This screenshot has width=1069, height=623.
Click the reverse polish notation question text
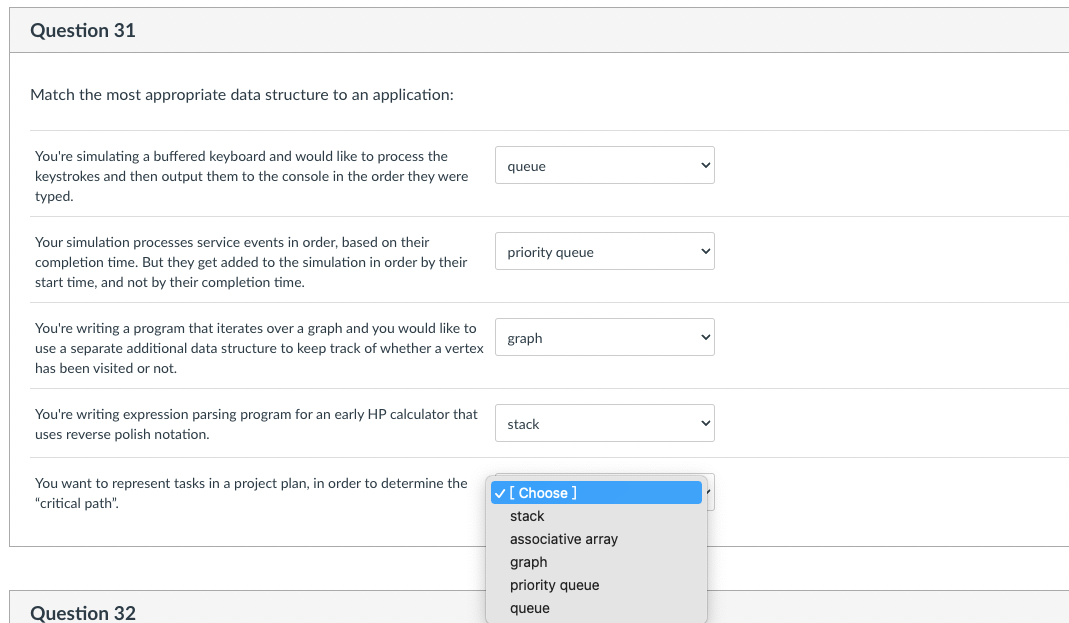coord(256,424)
